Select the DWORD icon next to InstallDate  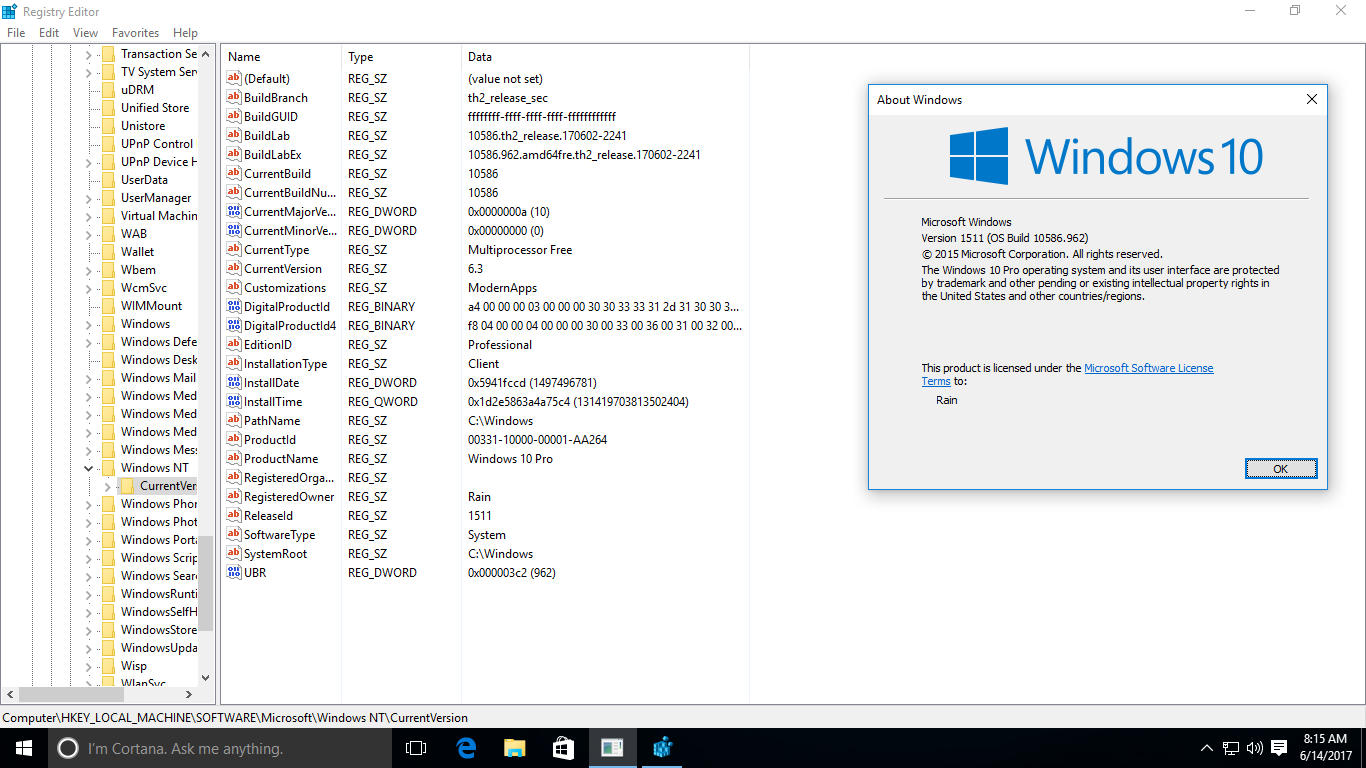[x=235, y=383]
